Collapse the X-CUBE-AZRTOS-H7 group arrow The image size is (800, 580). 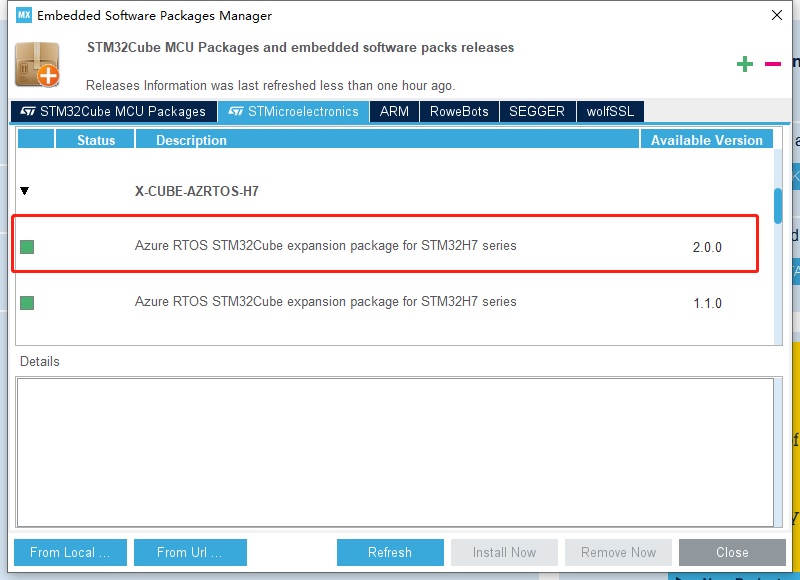[24, 191]
